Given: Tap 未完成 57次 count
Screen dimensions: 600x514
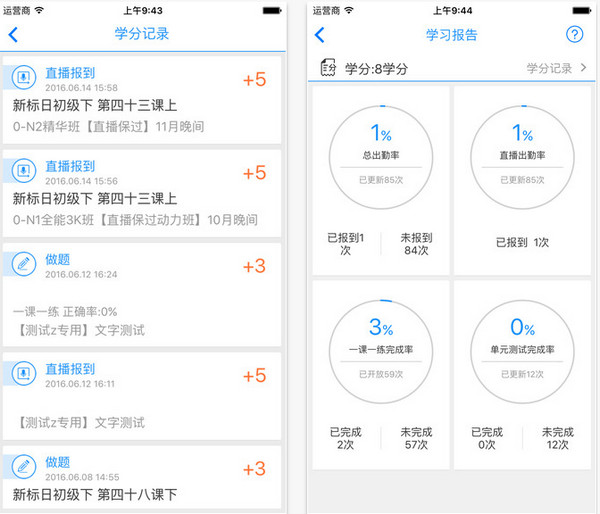Looking at the screenshot, I should (416, 438).
